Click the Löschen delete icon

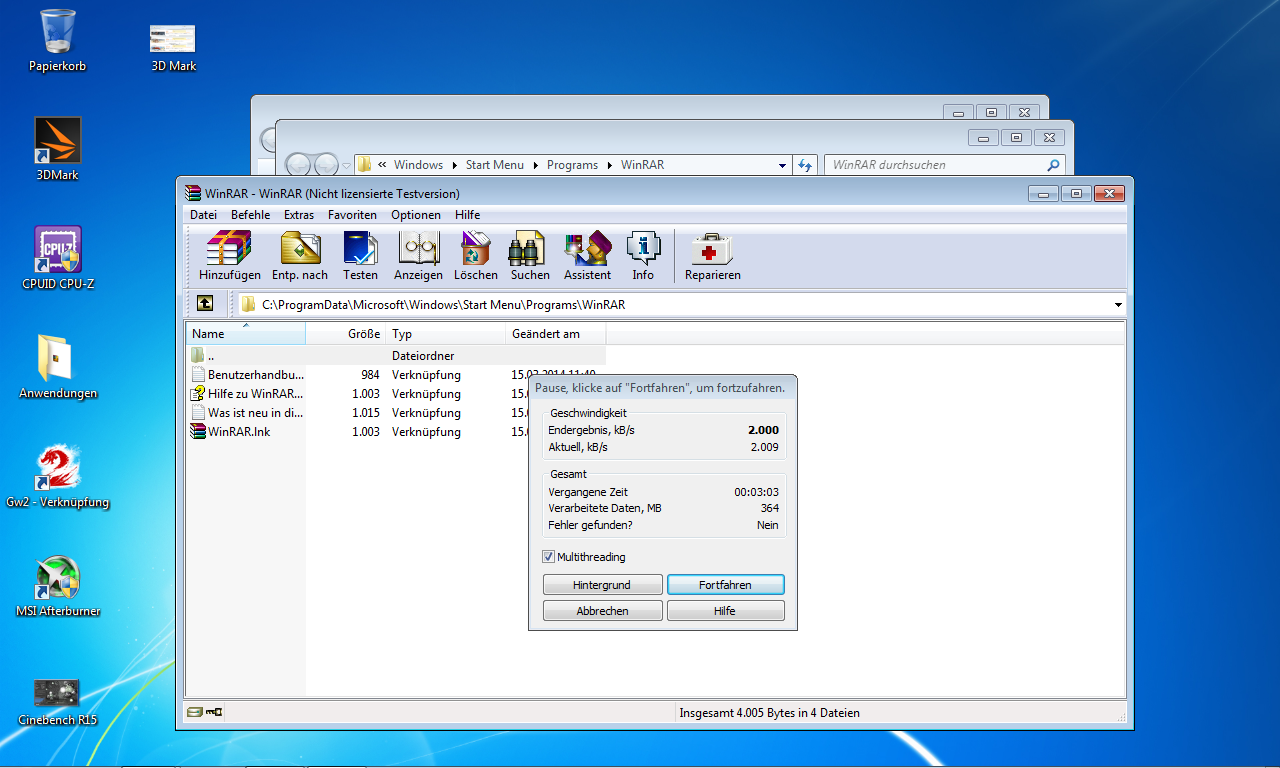[475, 256]
